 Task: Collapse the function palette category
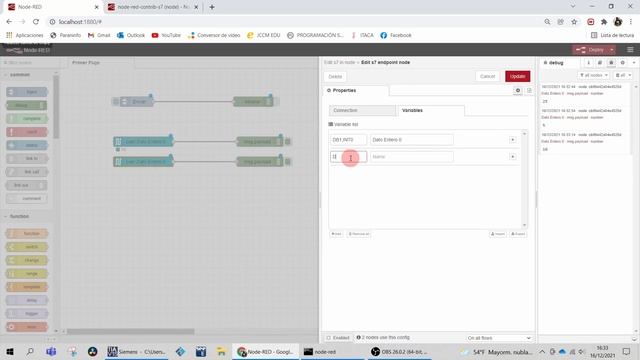tap(20, 216)
